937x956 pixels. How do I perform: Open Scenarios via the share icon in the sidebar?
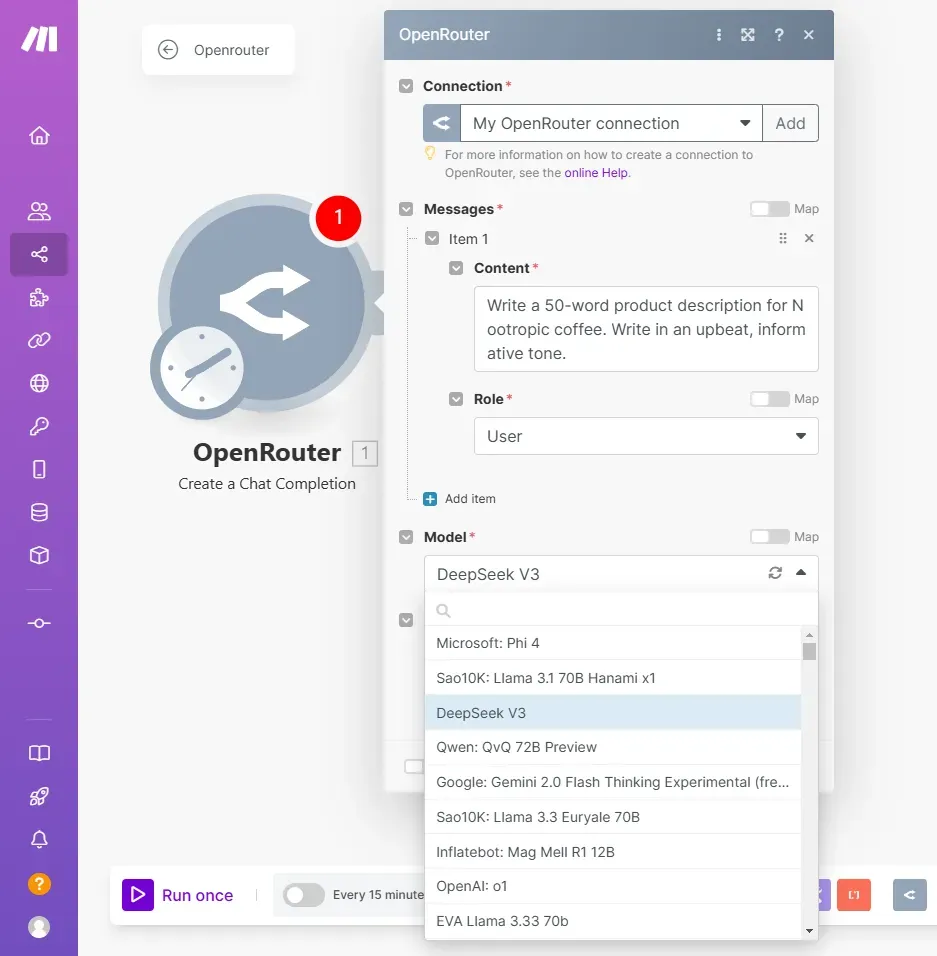39,254
